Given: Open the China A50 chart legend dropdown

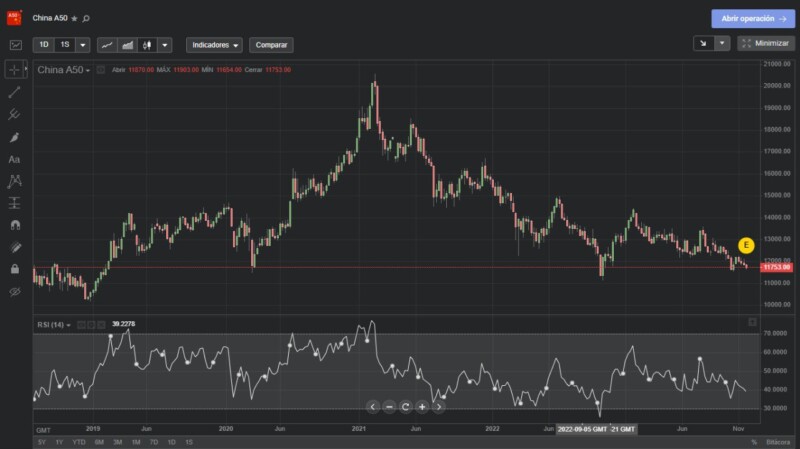Looking at the screenshot, I should (63, 70).
